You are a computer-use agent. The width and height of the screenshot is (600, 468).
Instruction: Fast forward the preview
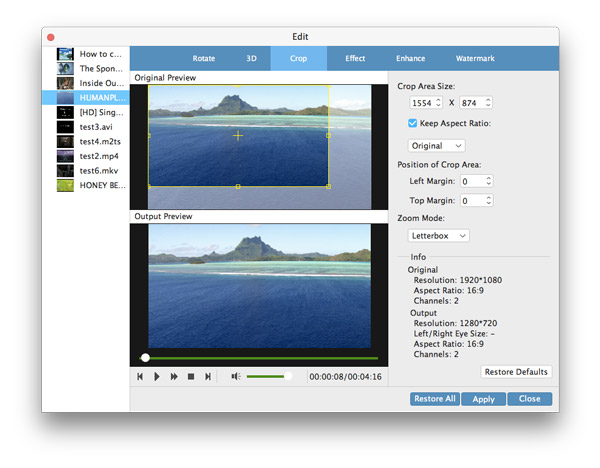174,377
